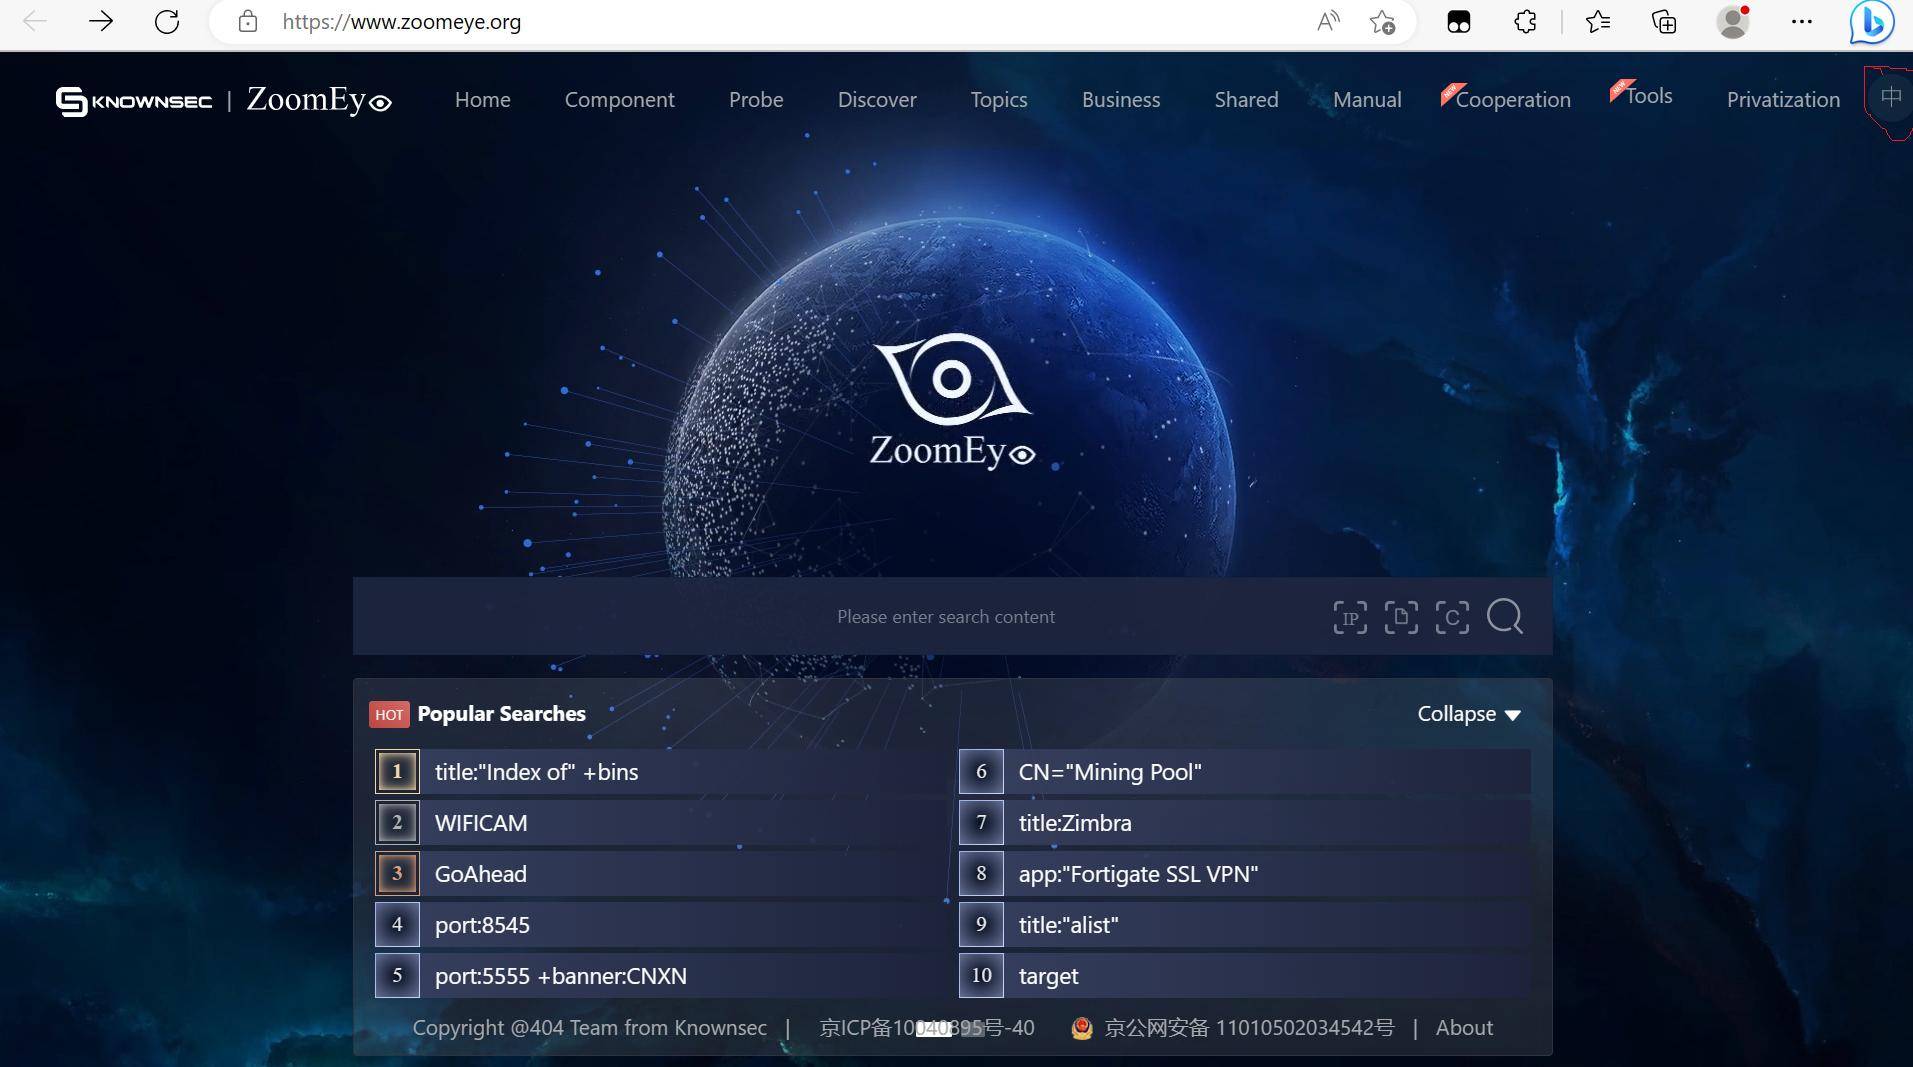Open the Collections icon
The height and width of the screenshot is (1067, 1913).
point(1664,21)
